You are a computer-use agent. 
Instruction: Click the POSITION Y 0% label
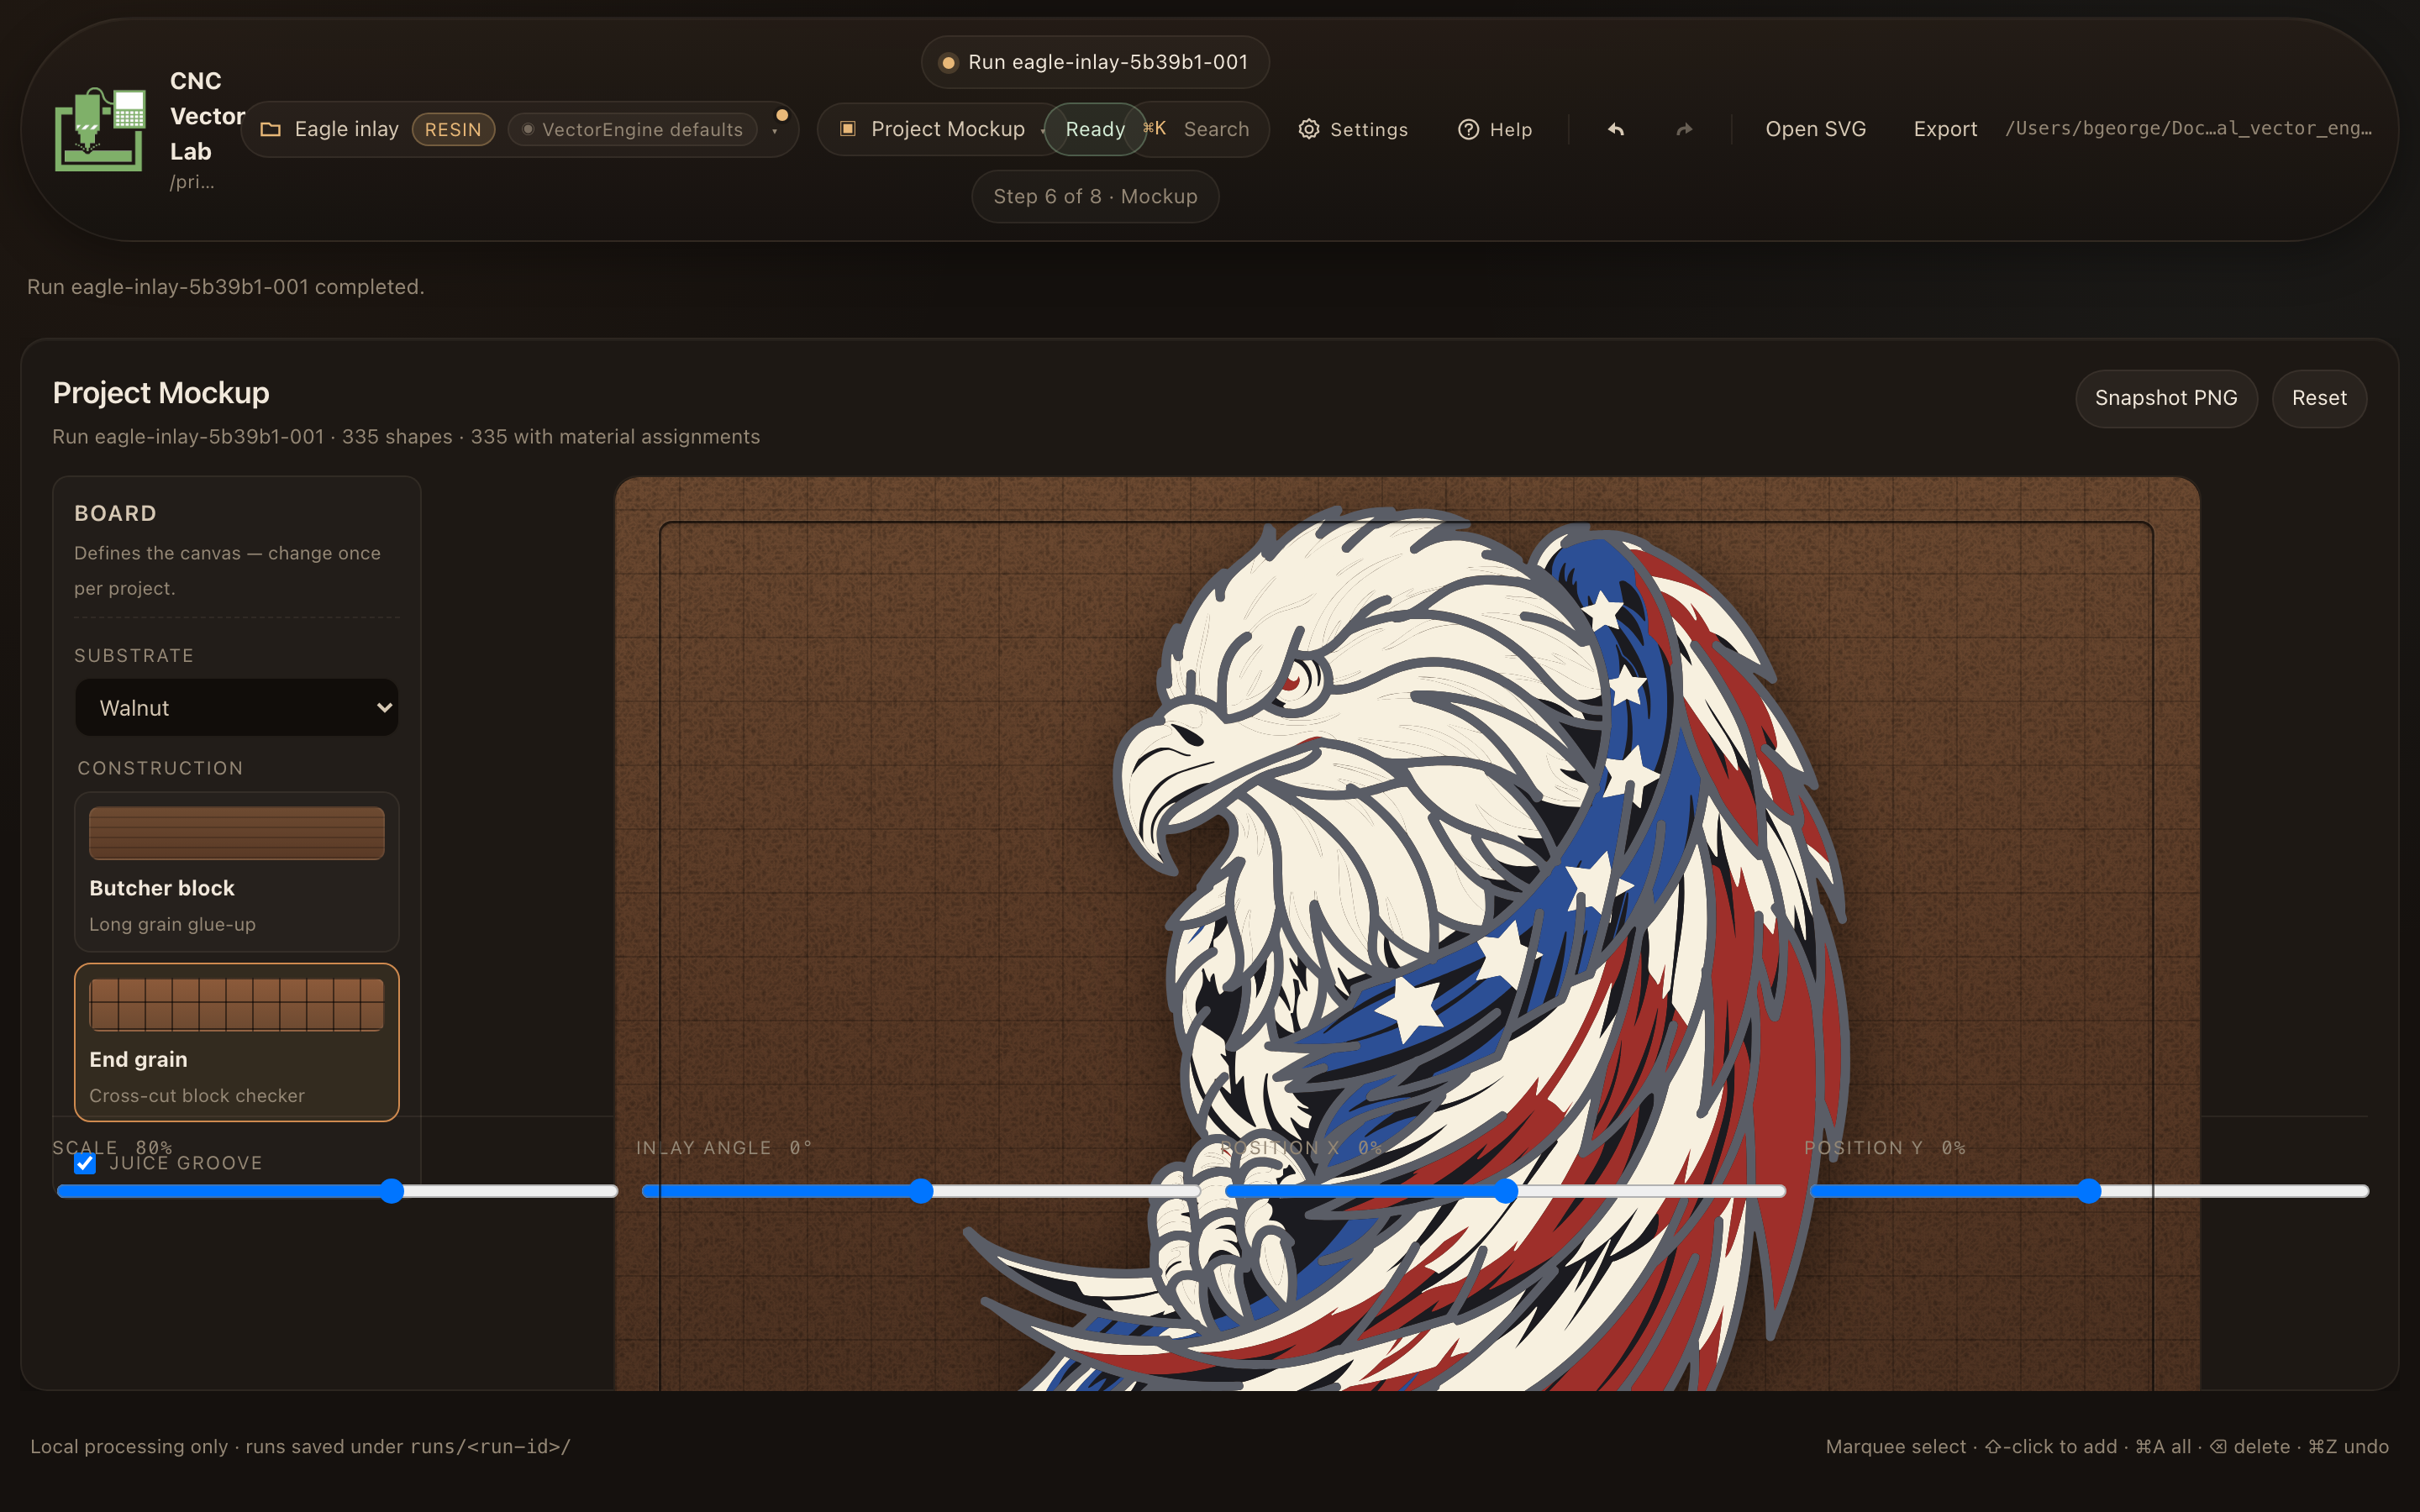click(1885, 1148)
